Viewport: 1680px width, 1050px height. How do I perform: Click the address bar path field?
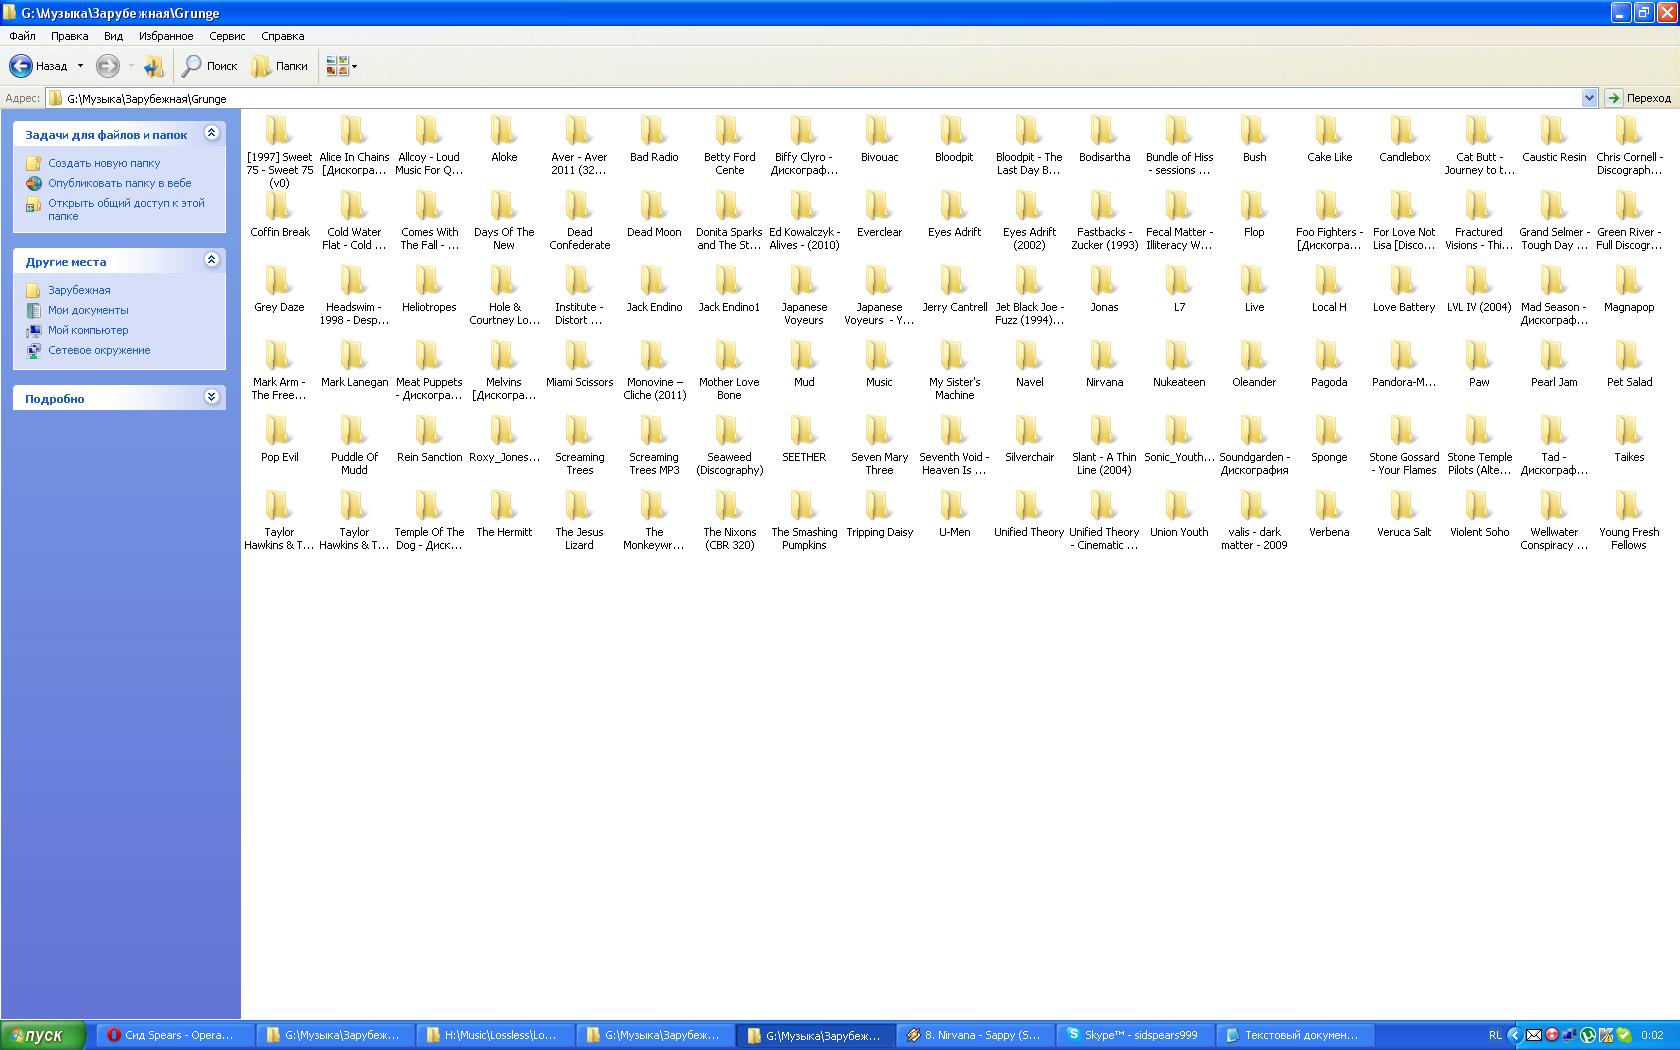pos(800,98)
